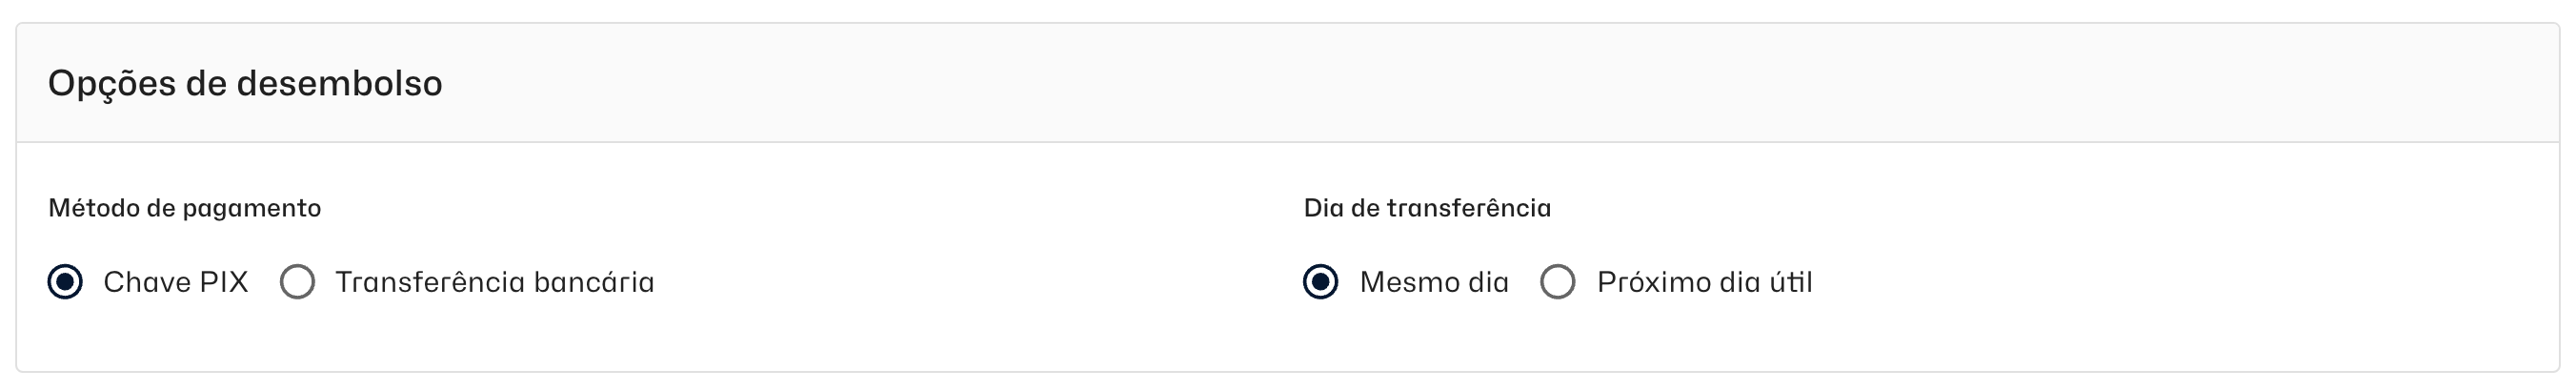This screenshot has width=2576, height=391.
Task: Switch transfer day to next business day
Action: point(1557,282)
